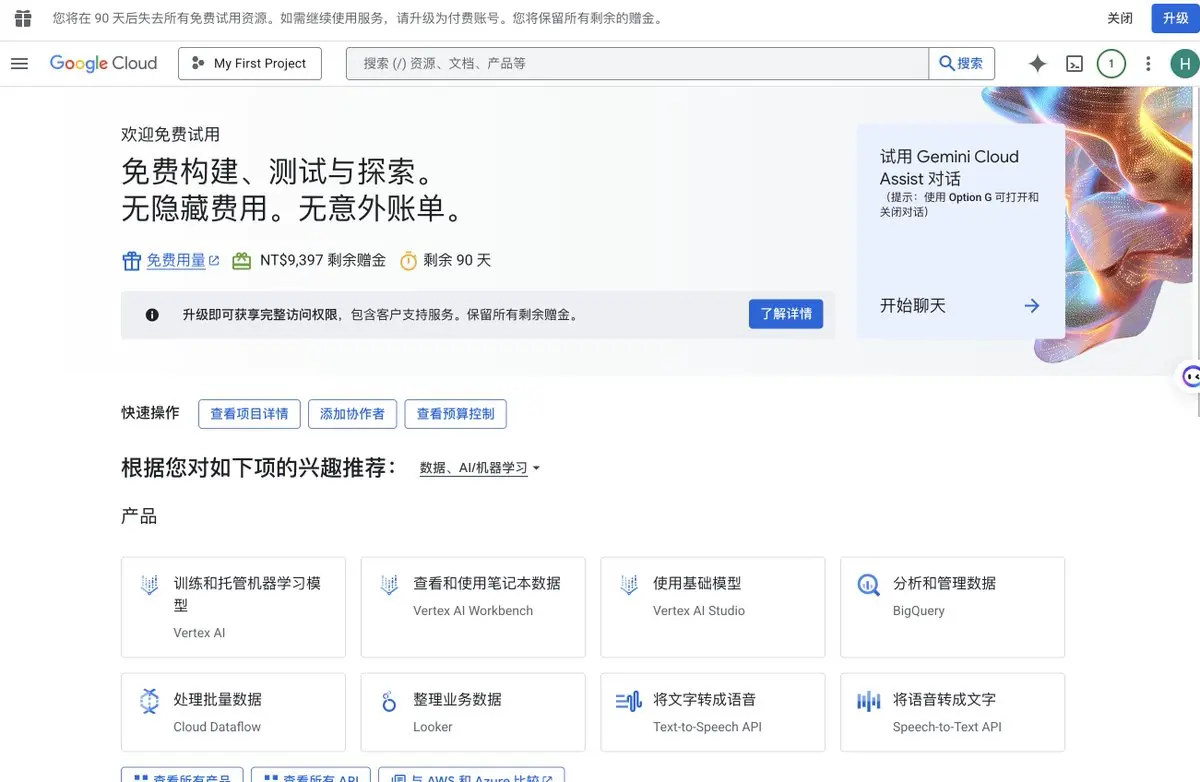Image resolution: width=1200 pixels, height=782 pixels.
Task: Click the 搜索 search button
Action: click(x=962, y=63)
